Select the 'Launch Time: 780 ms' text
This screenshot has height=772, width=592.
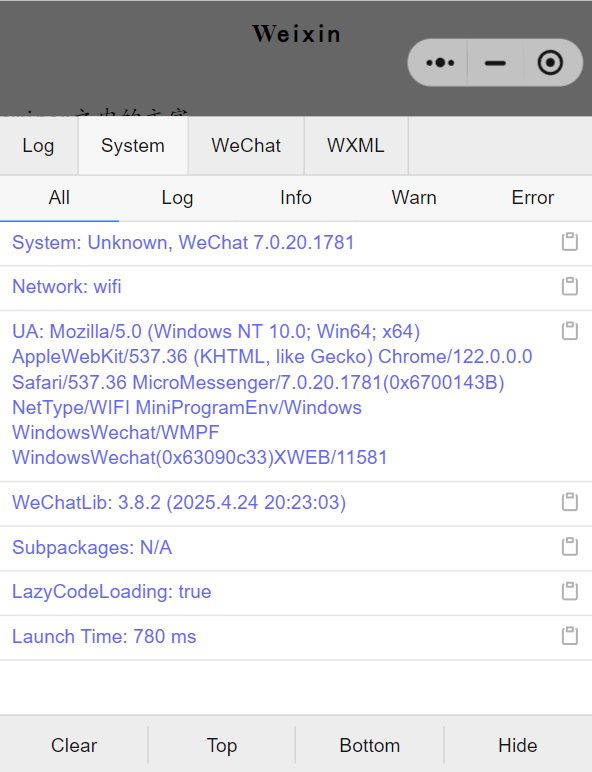pyautogui.click(x=104, y=637)
